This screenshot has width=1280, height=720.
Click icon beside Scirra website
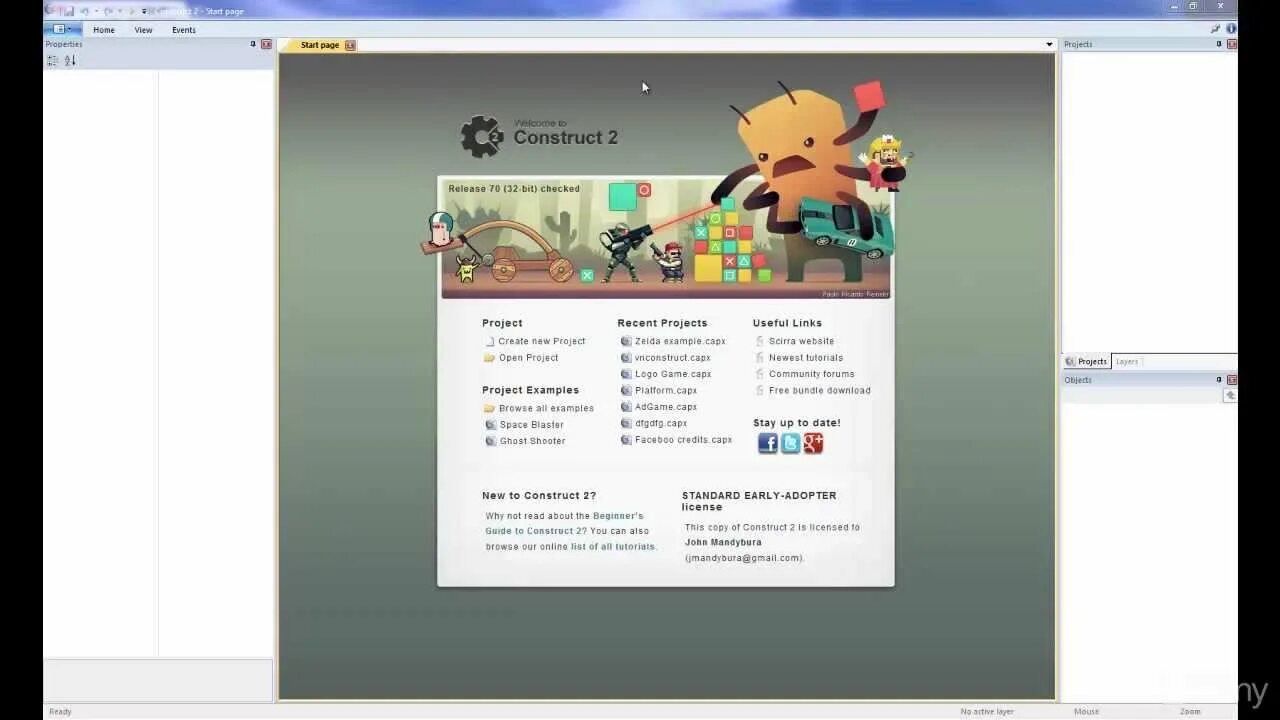click(x=760, y=342)
